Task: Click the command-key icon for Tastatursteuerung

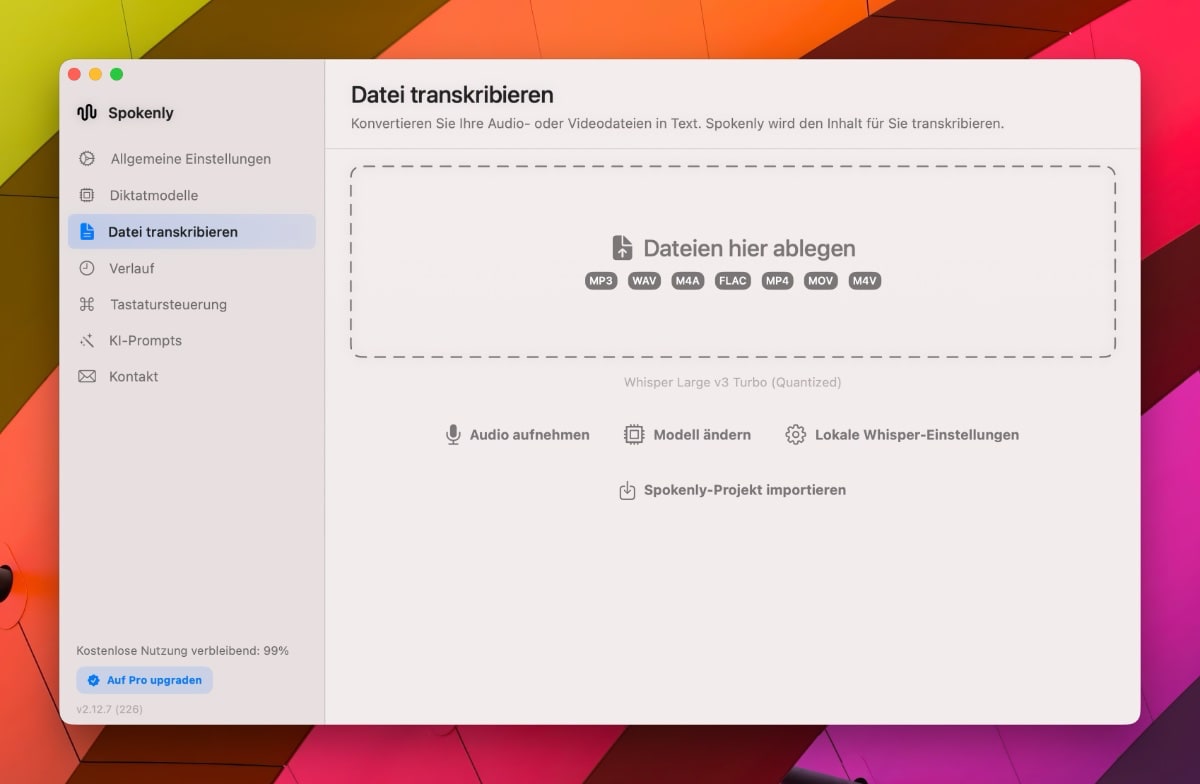Action: click(87, 304)
